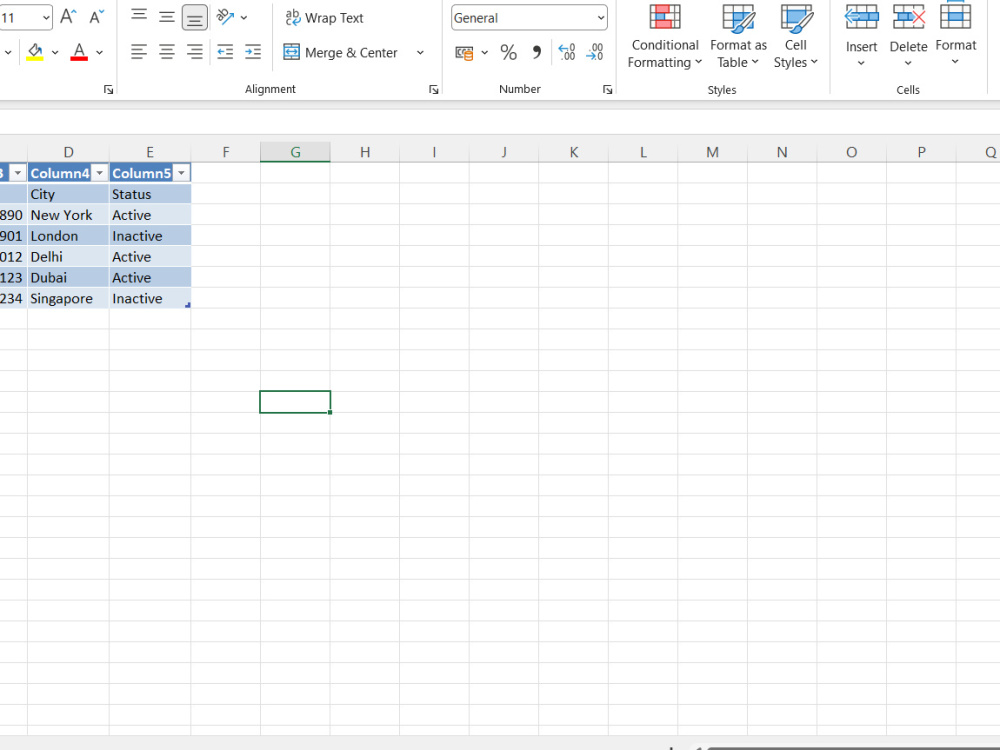
Task: Open the Column5 filter dropdown
Action: [181, 173]
